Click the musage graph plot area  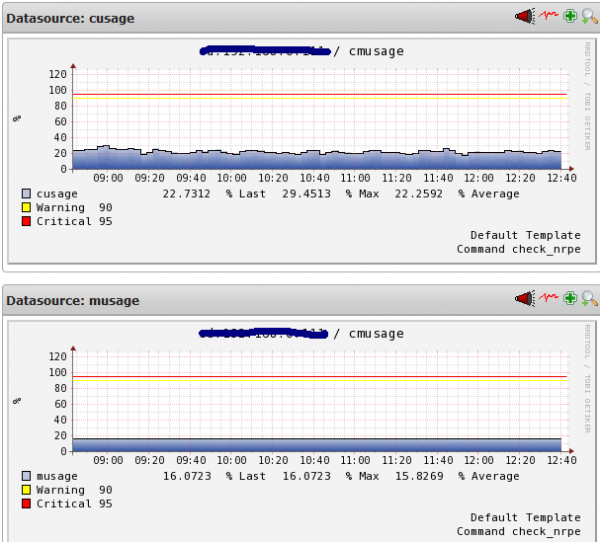(x=318, y=400)
